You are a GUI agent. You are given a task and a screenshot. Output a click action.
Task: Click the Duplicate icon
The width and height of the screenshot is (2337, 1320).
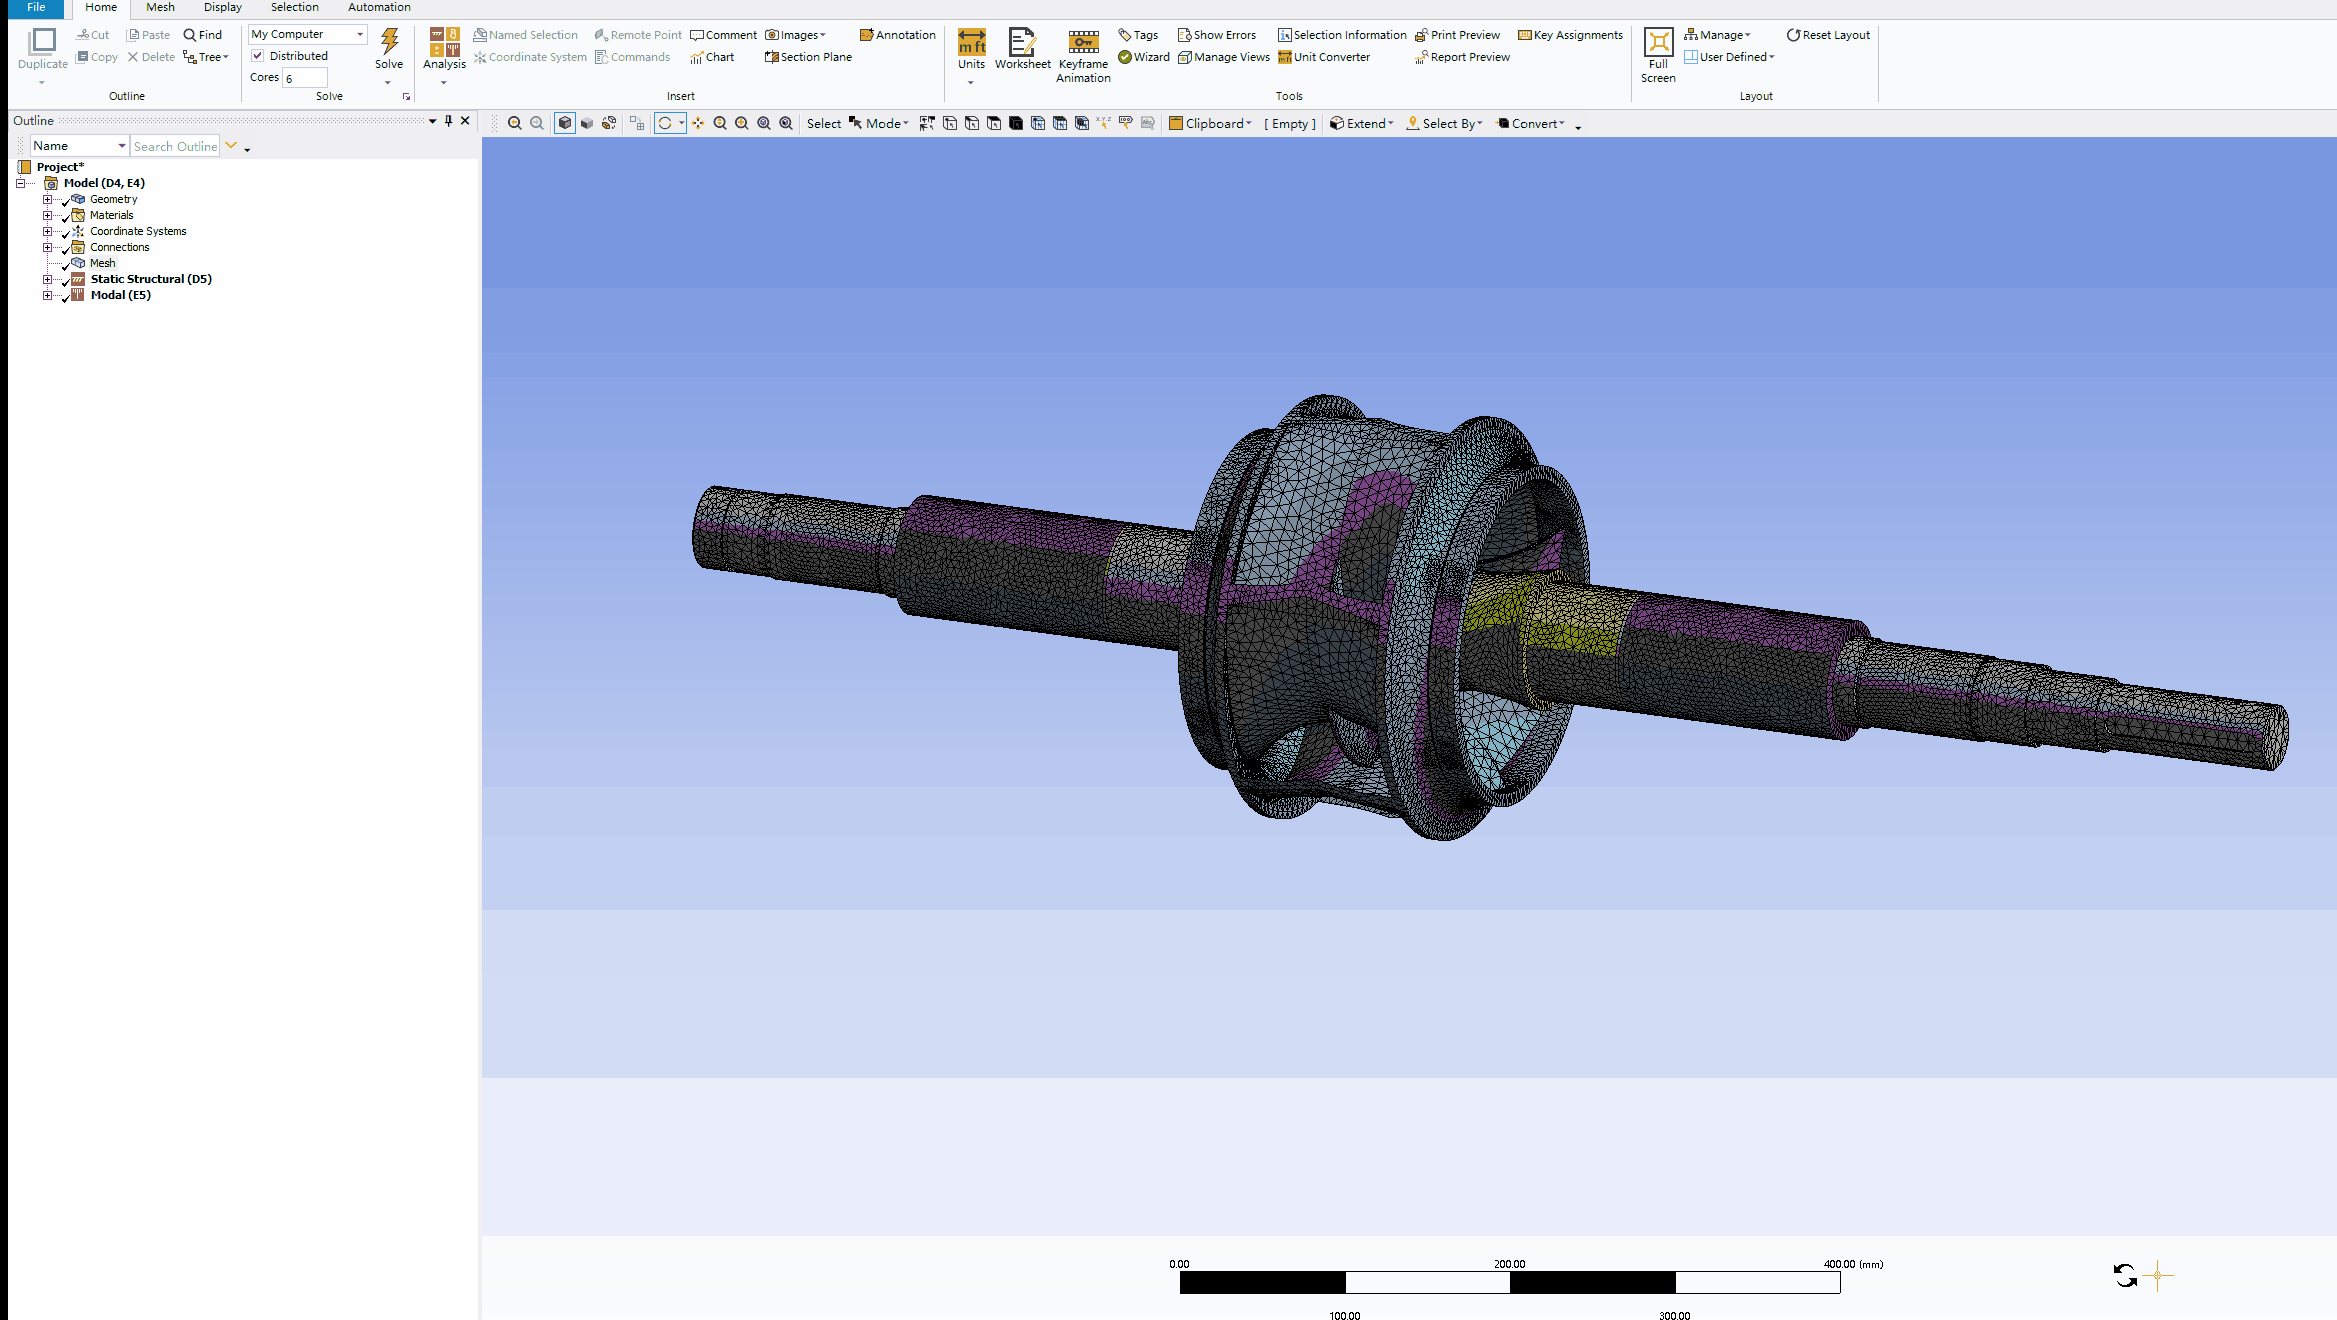[x=43, y=42]
